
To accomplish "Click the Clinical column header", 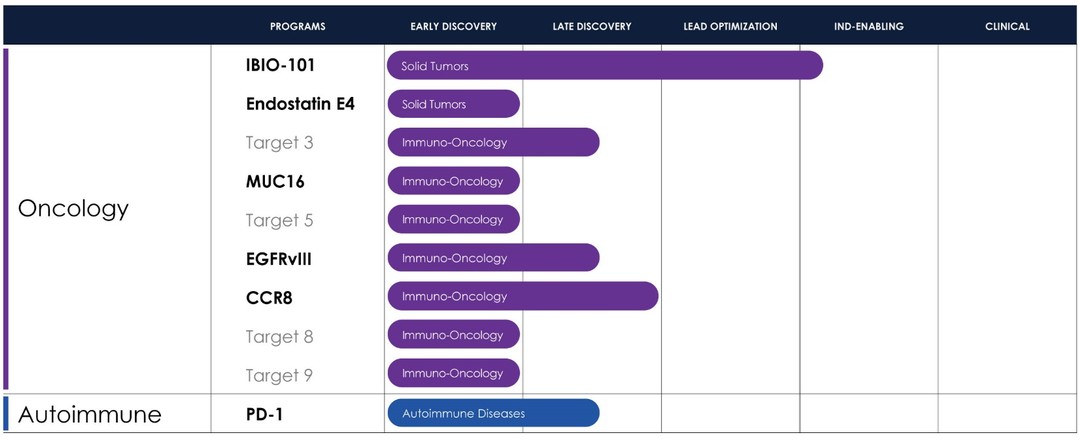I will coord(1007,26).
